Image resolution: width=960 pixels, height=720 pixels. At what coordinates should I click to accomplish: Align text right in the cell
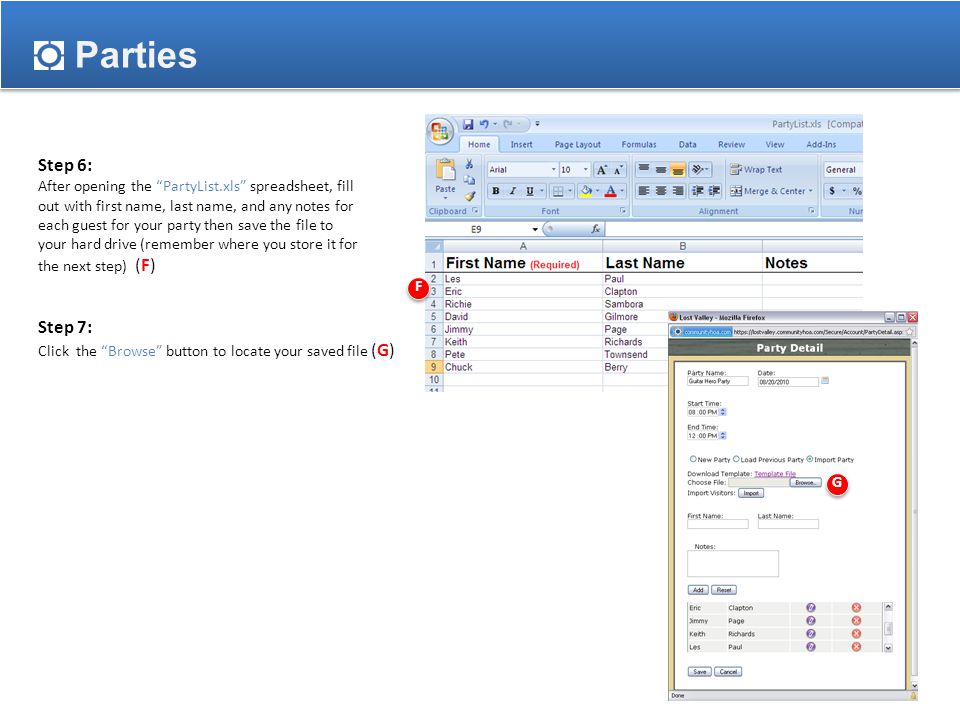coord(678,191)
